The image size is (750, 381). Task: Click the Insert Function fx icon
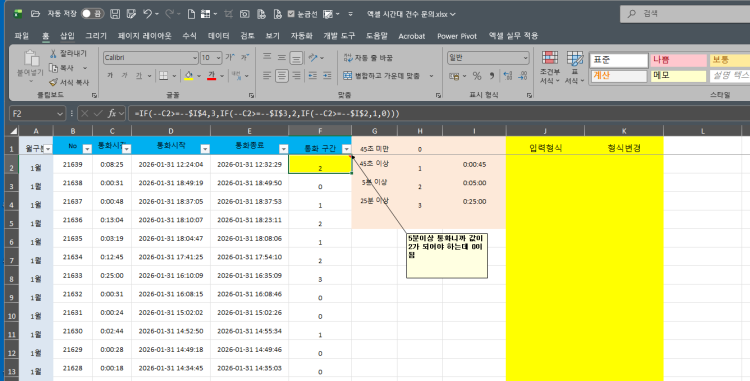[112, 113]
